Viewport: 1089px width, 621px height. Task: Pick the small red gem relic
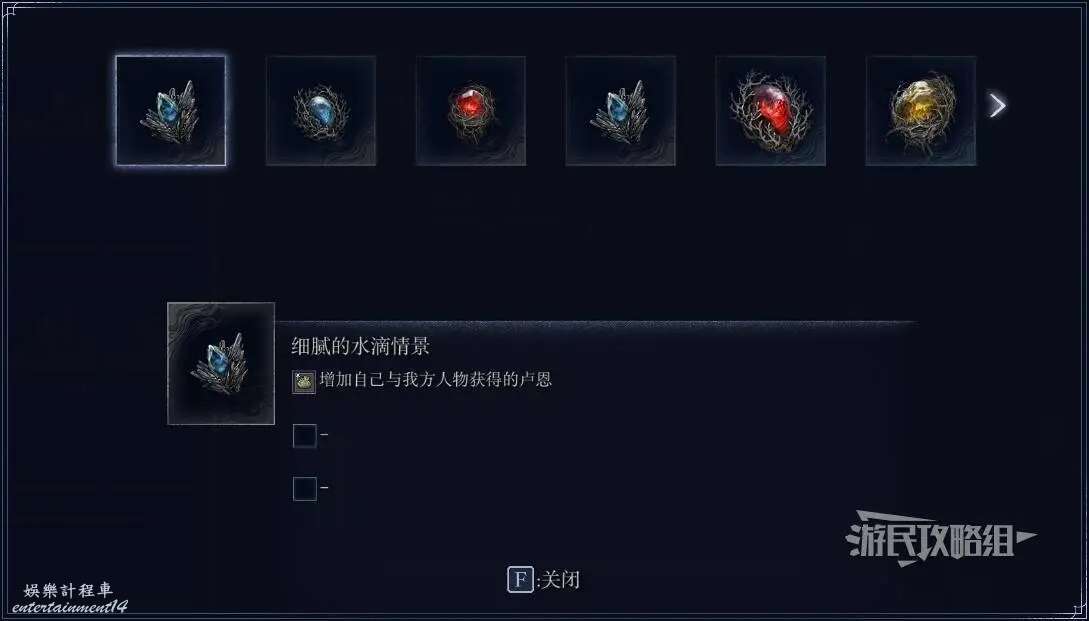(471, 111)
